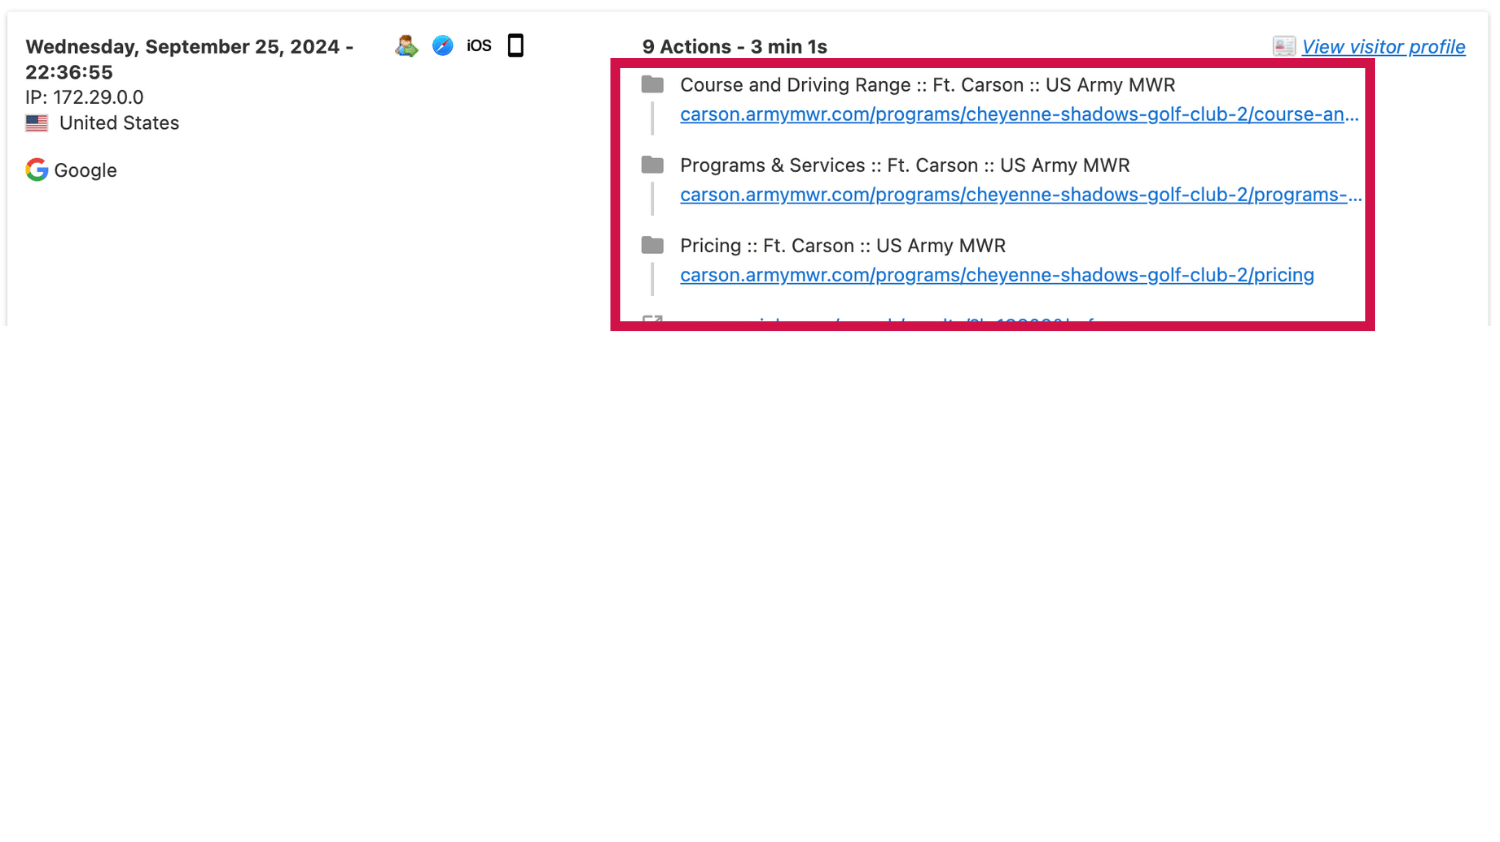Click the smartphone device icon
The height and width of the screenshot is (842, 1500).
[516, 46]
